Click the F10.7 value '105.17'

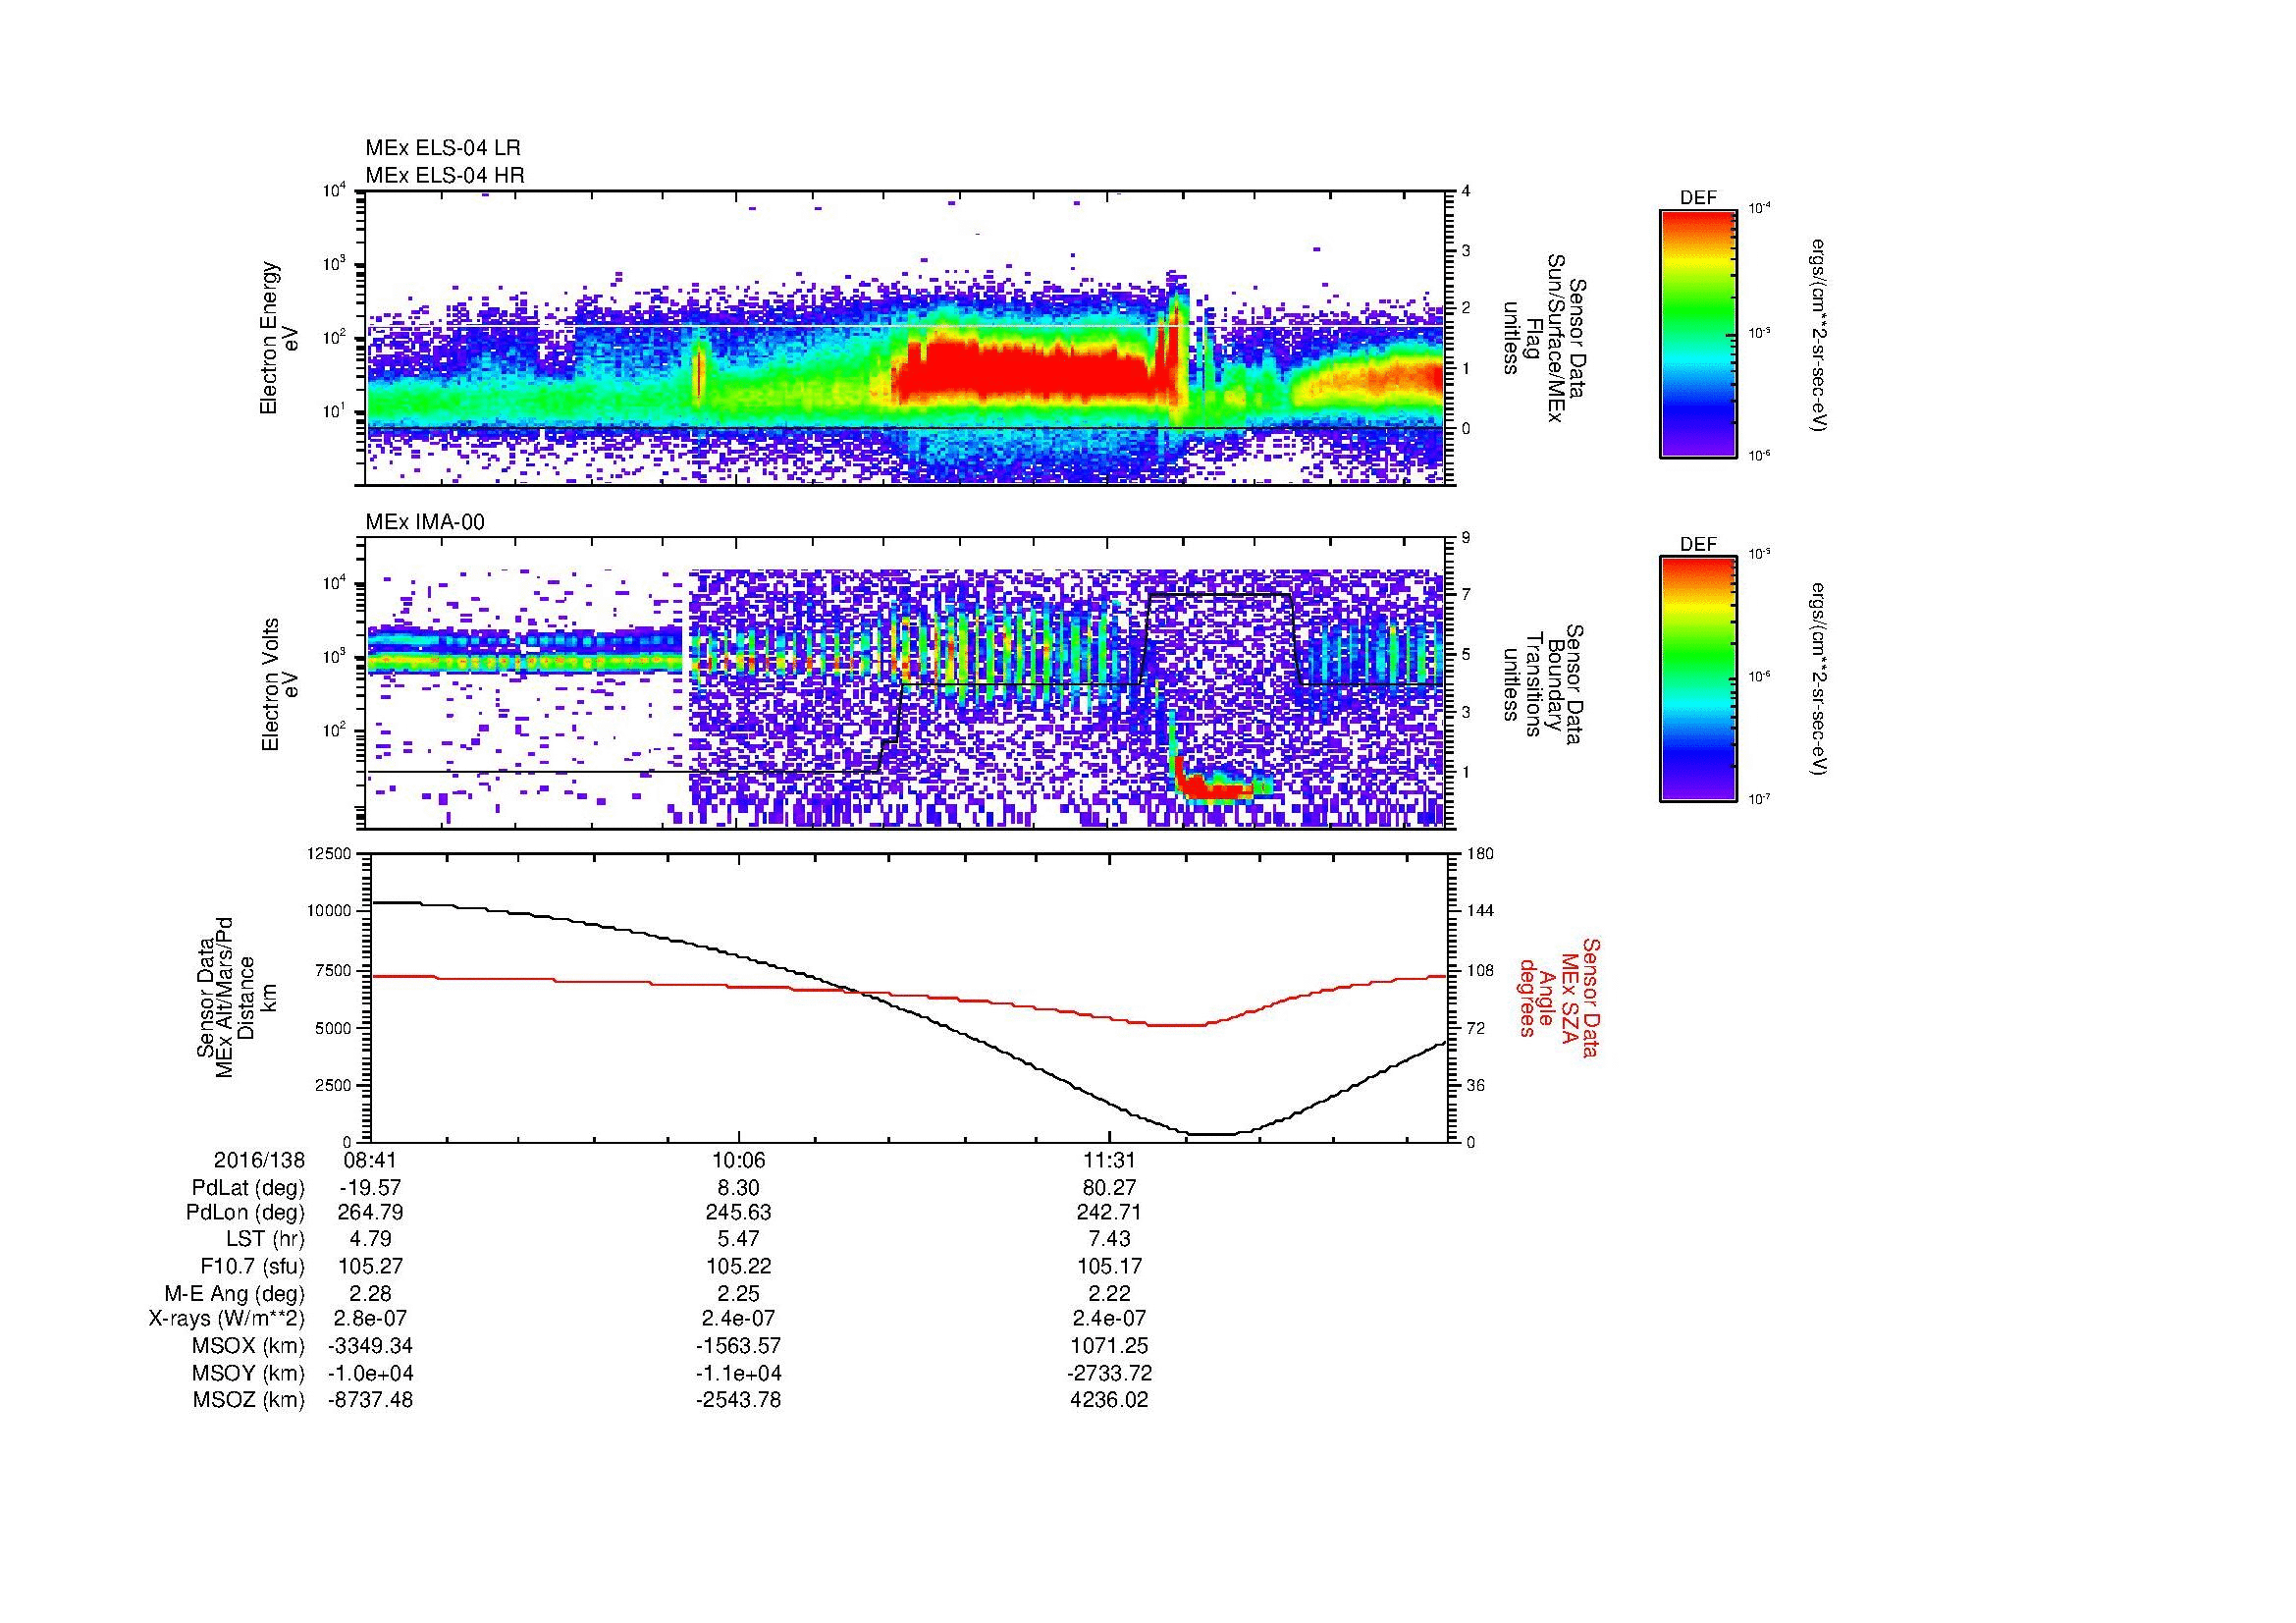point(1109,1266)
